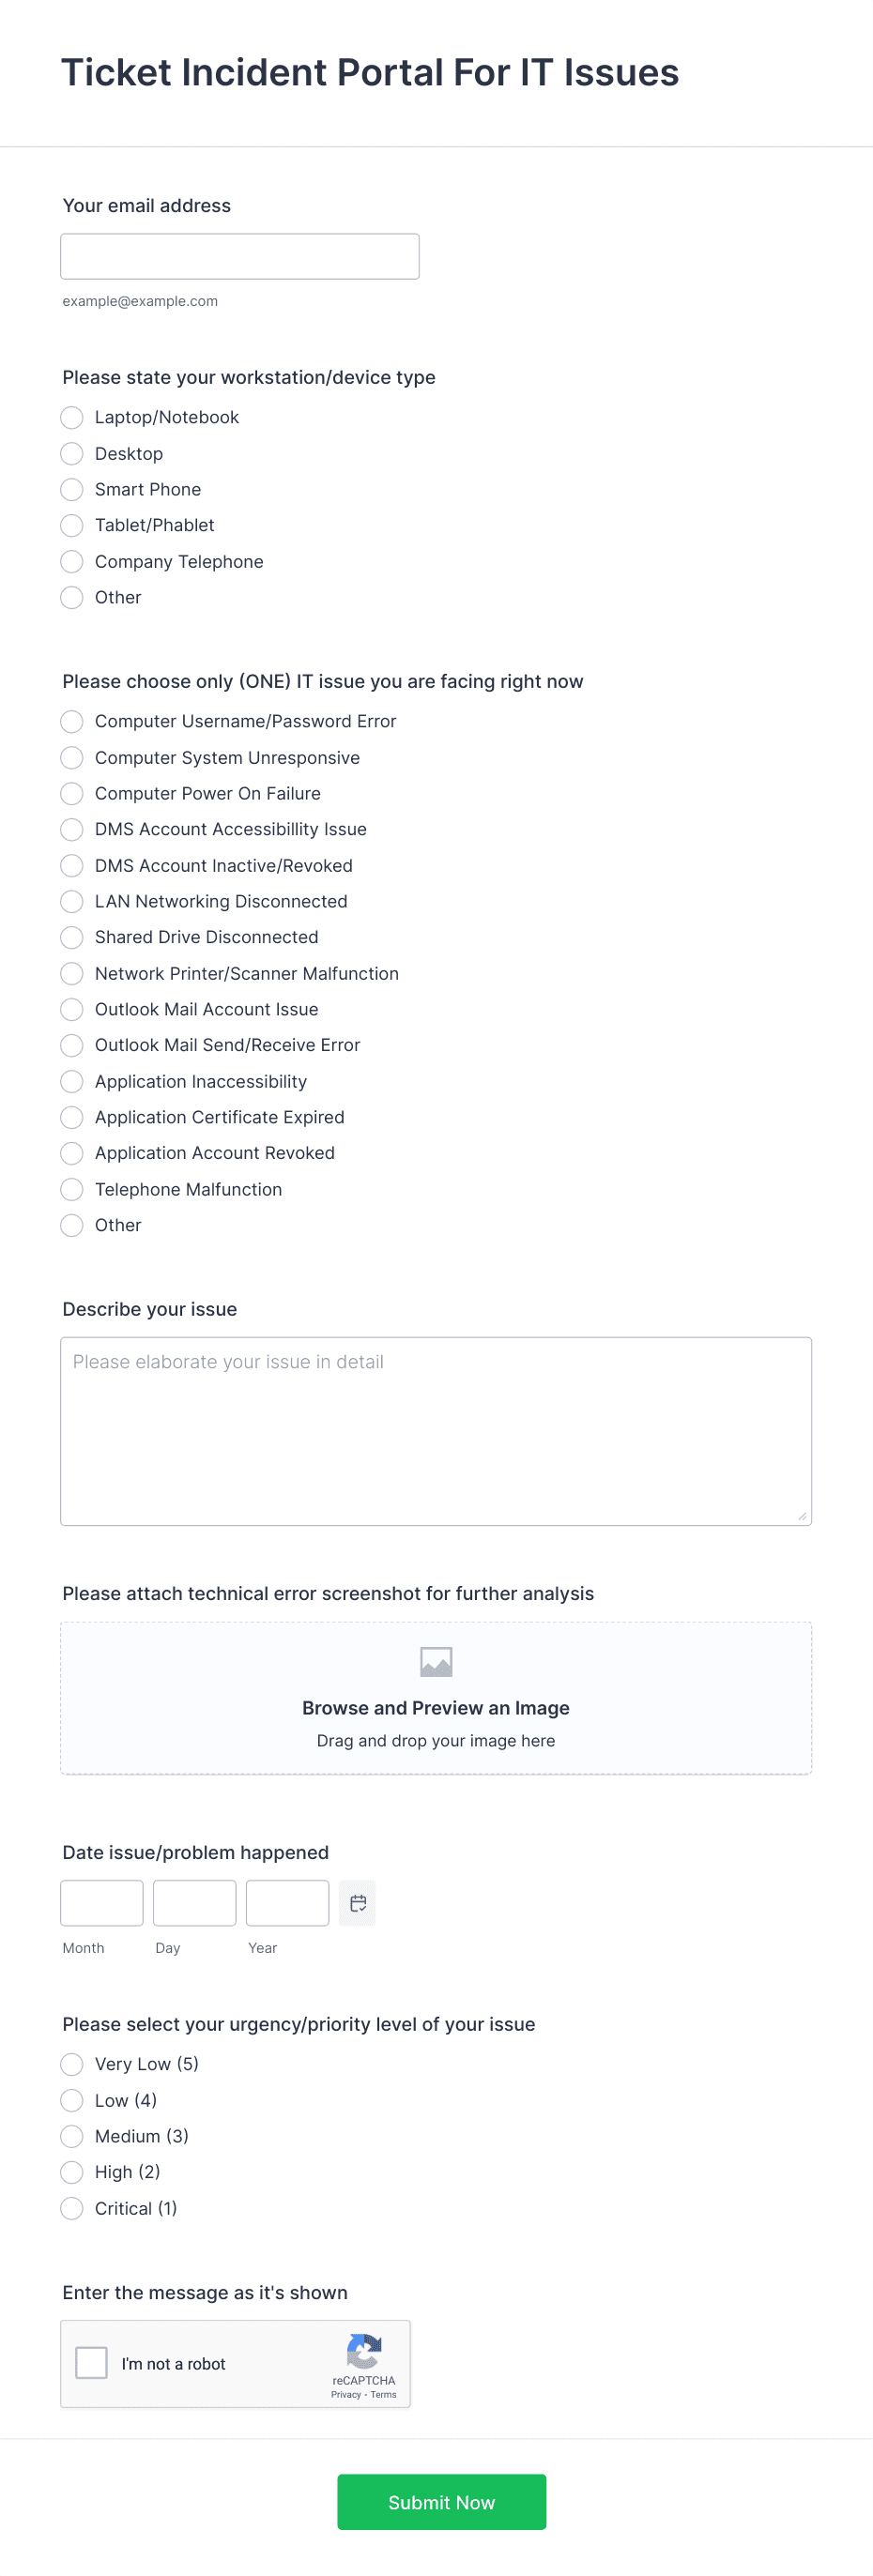This screenshot has width=873, height=2576.
Task: Select Other under device type
Action: point(71,597)
